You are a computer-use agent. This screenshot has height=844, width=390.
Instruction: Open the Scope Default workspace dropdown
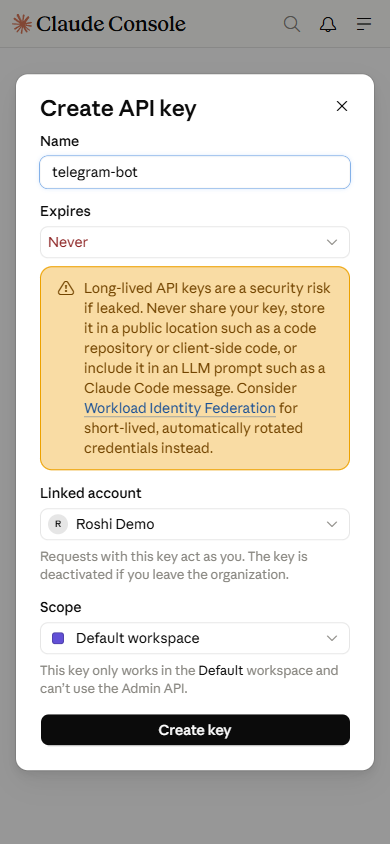[x=195, y=638]
